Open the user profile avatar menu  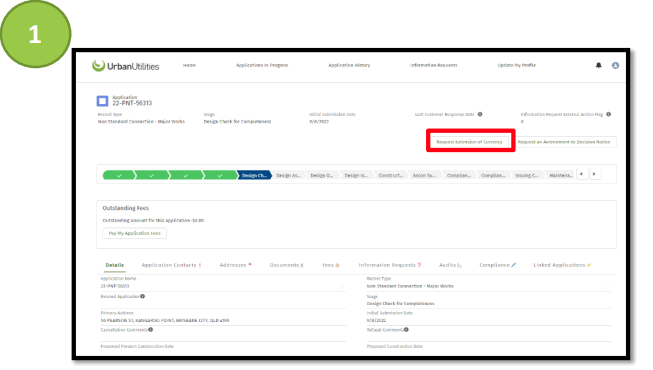tap(615, 65)
